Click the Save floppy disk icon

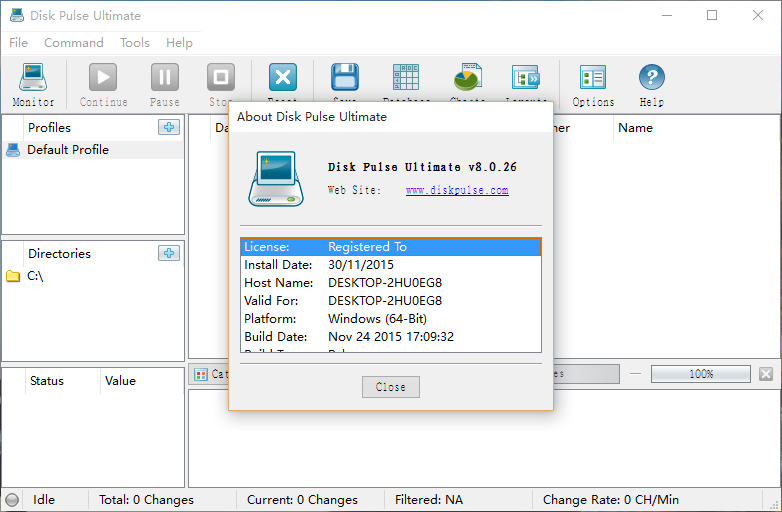[x=345, y=78]
